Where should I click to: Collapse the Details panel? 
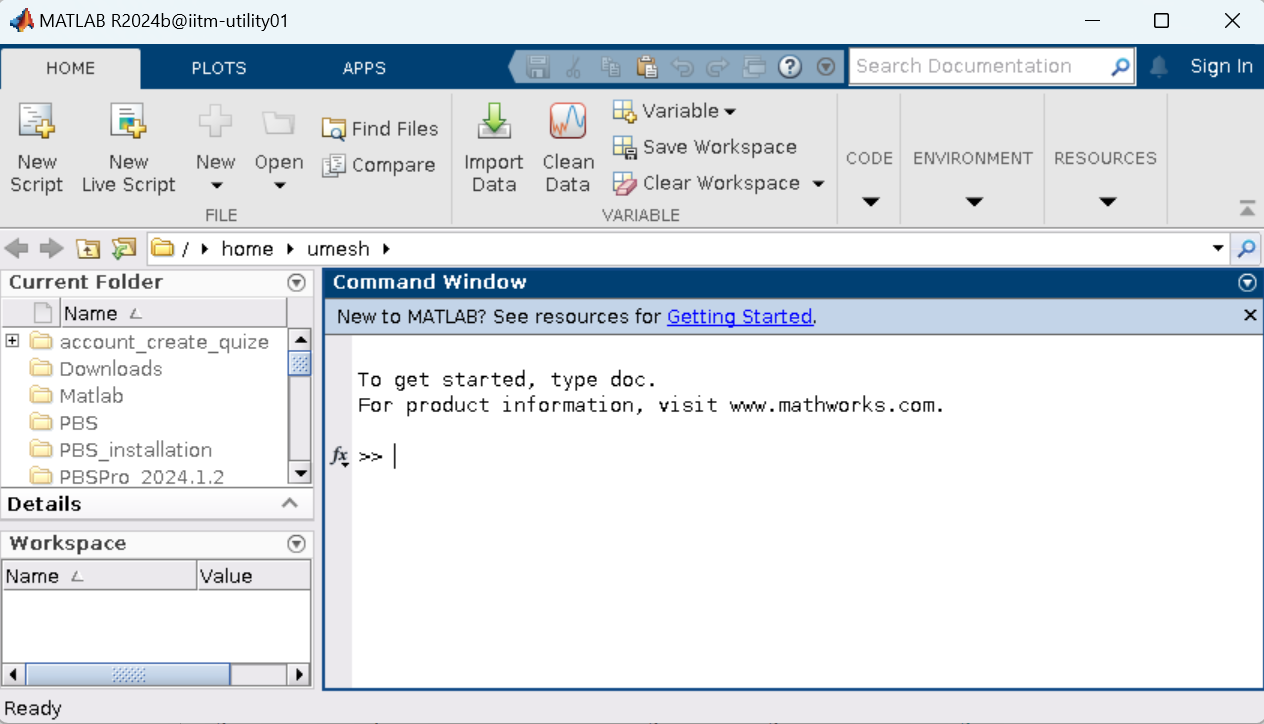[x=291, y=504]
